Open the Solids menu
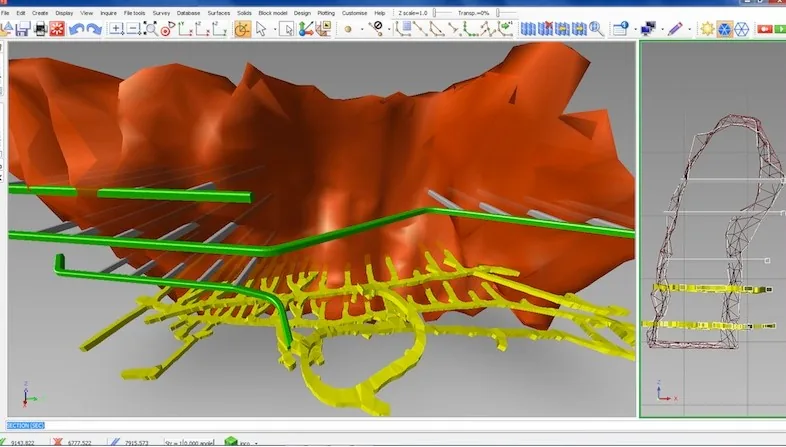This screenshot has height=447, width=786. coord(244,13)
